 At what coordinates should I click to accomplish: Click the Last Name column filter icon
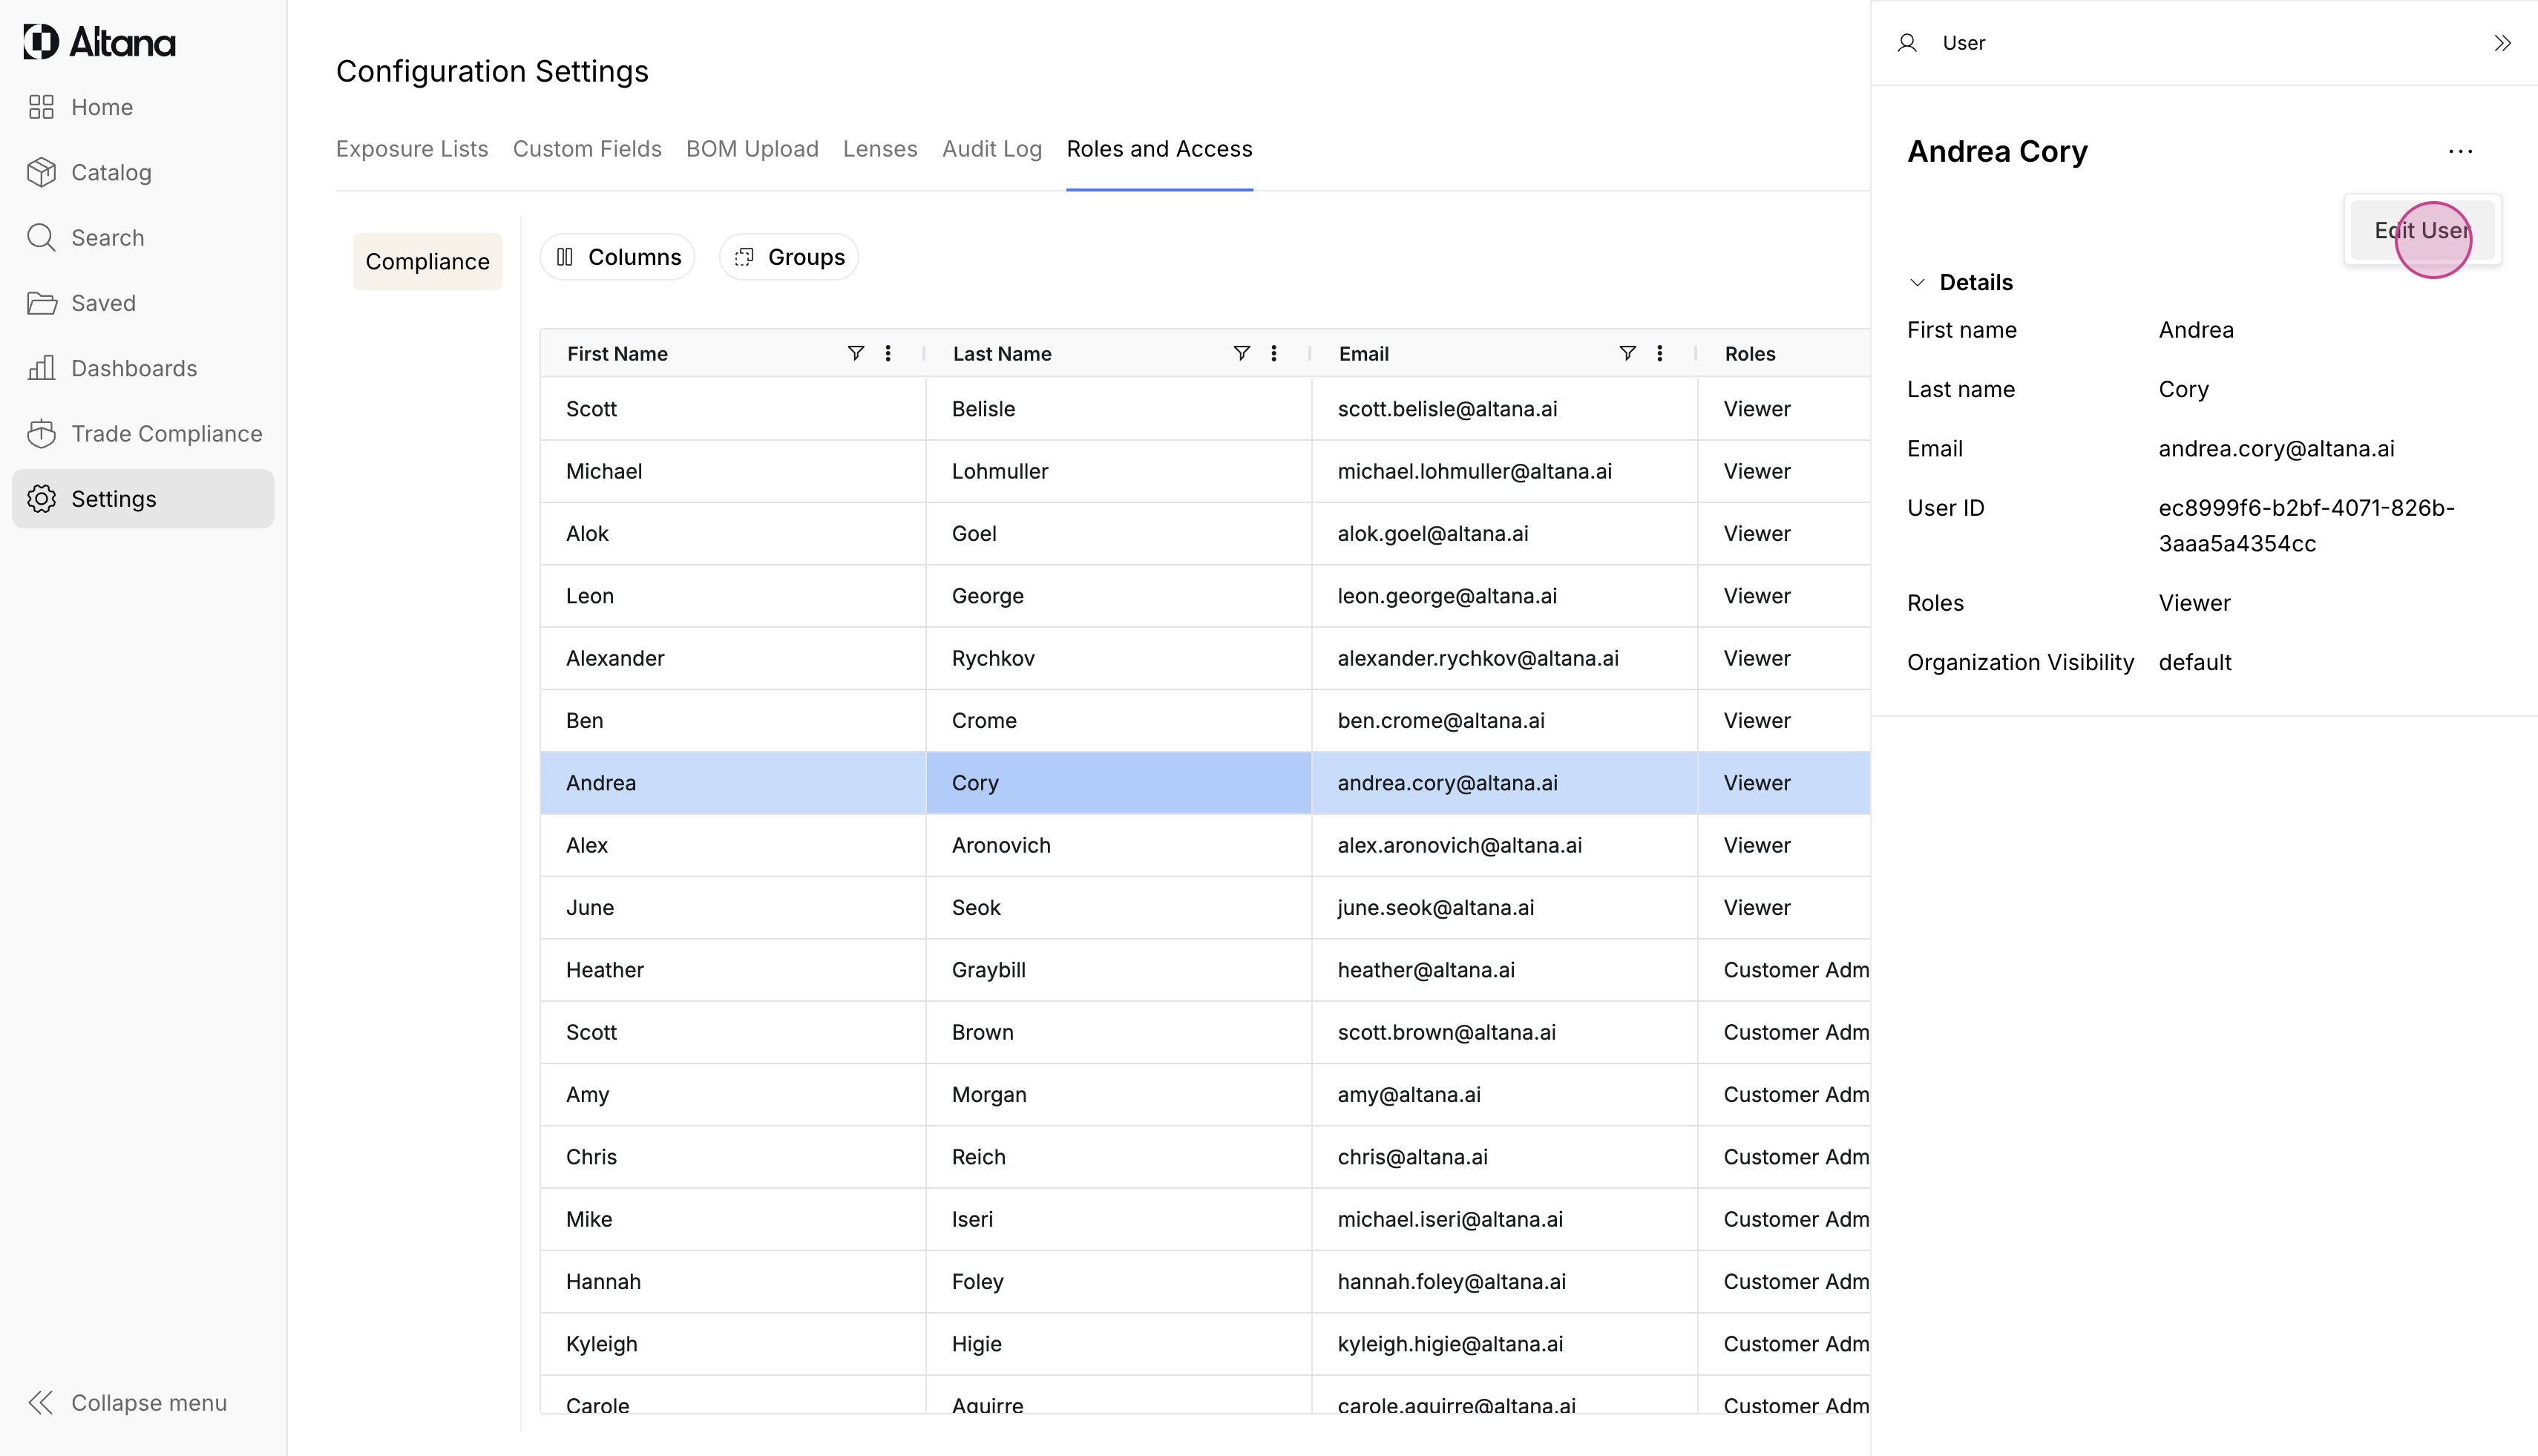coord(1241,353)
